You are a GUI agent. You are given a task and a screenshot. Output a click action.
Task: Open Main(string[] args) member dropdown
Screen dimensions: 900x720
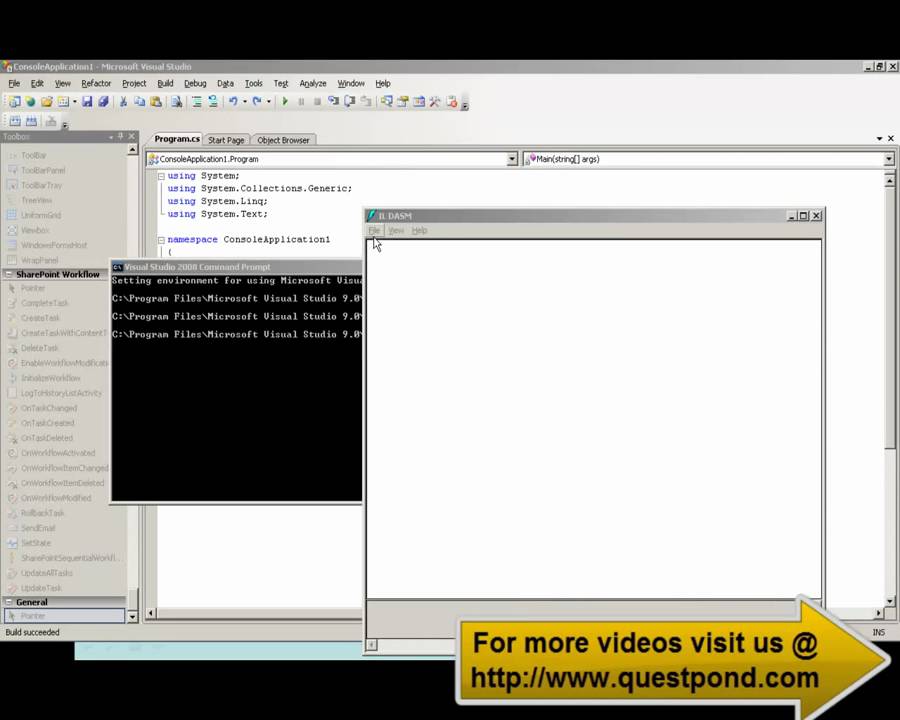click(x=889, y=159)
